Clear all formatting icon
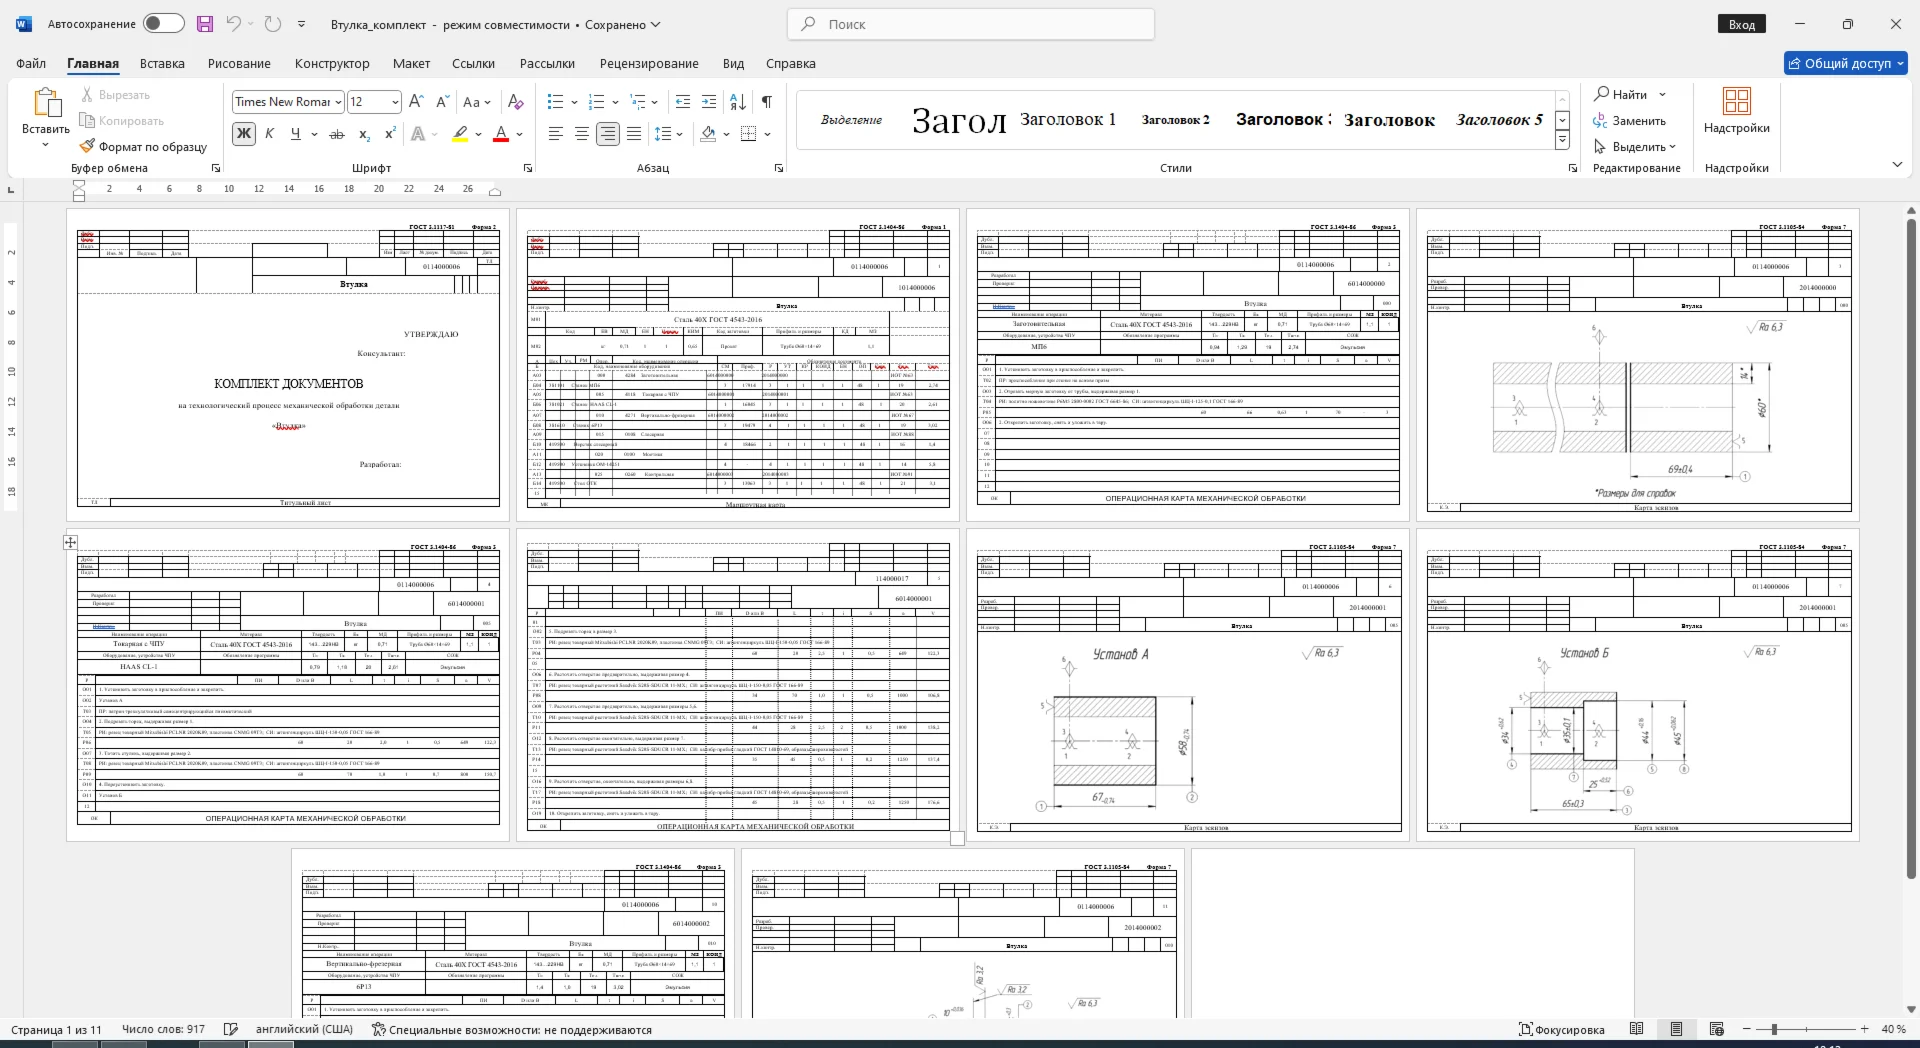The height and width of the screenshot is (1048, 1920). pyautogui.click(x=515, y=101)
